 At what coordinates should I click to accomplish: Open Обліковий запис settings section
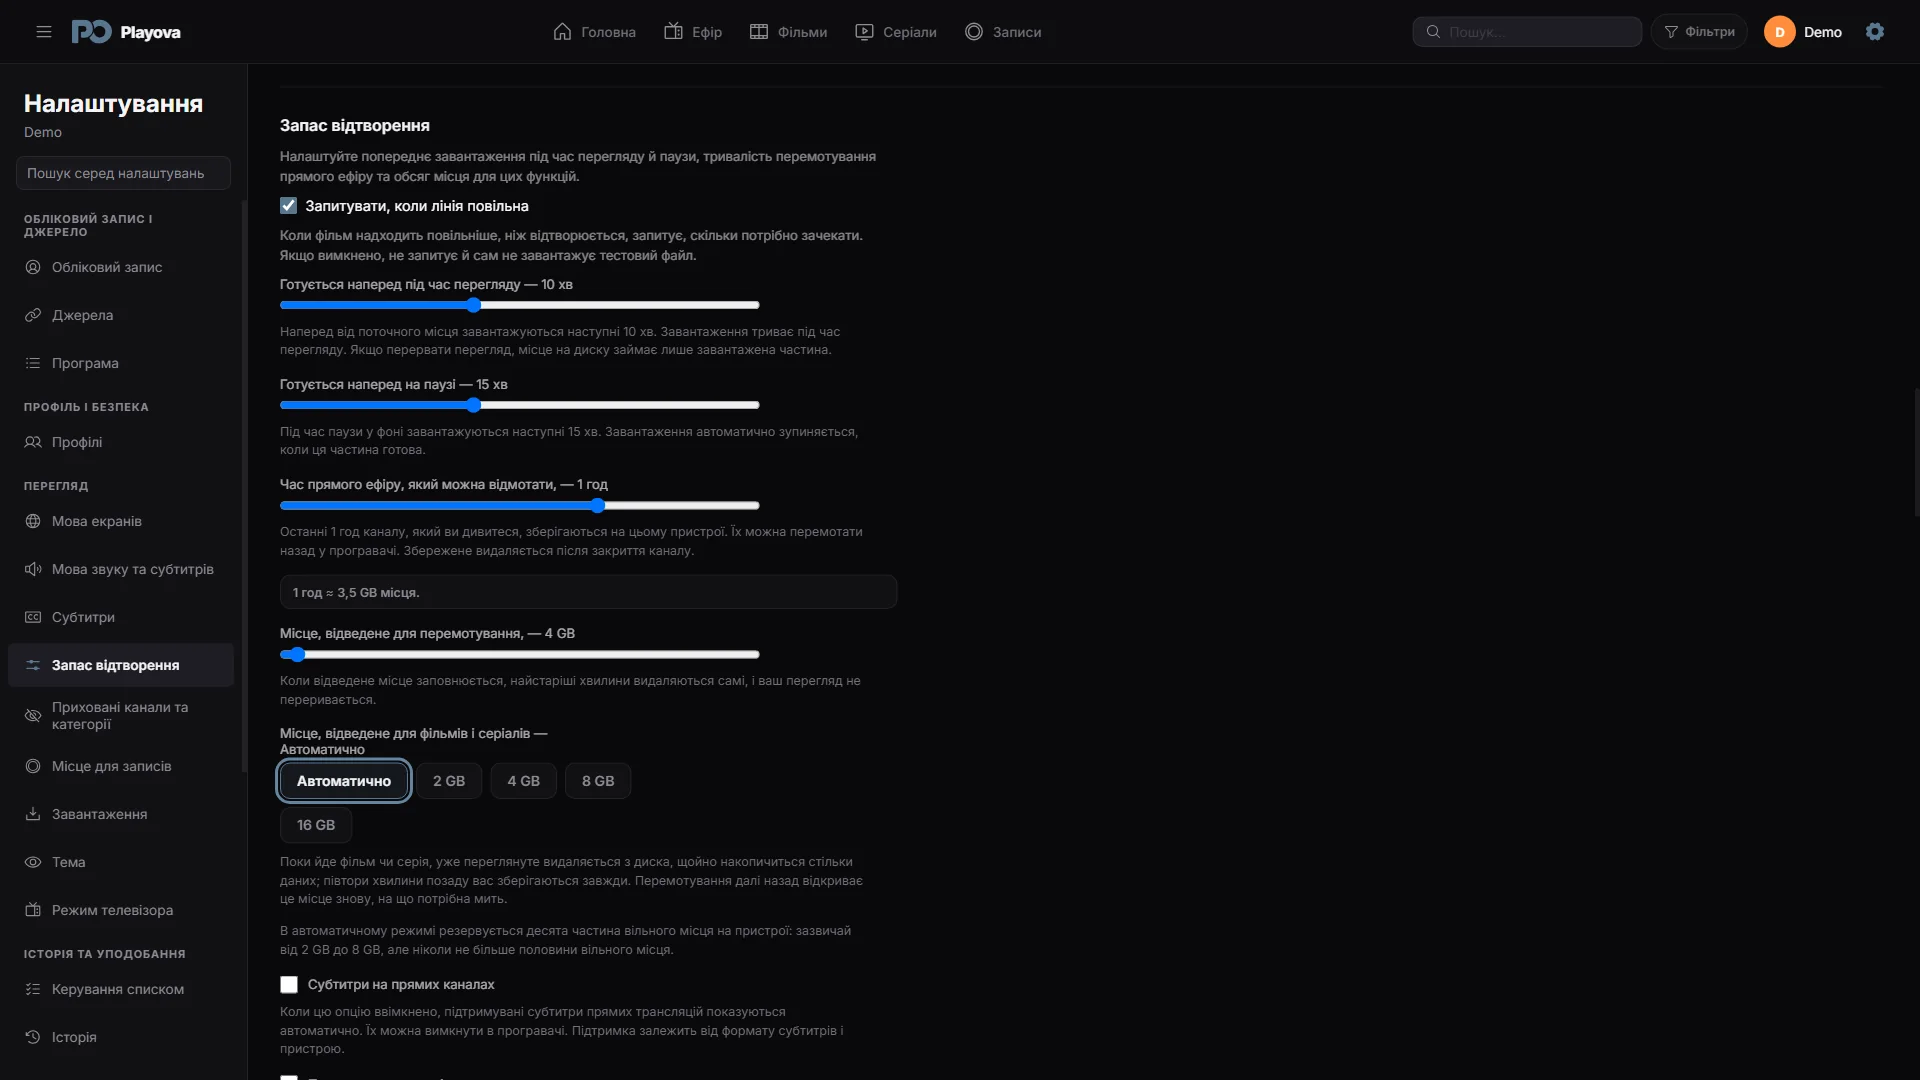coord(121,267)
